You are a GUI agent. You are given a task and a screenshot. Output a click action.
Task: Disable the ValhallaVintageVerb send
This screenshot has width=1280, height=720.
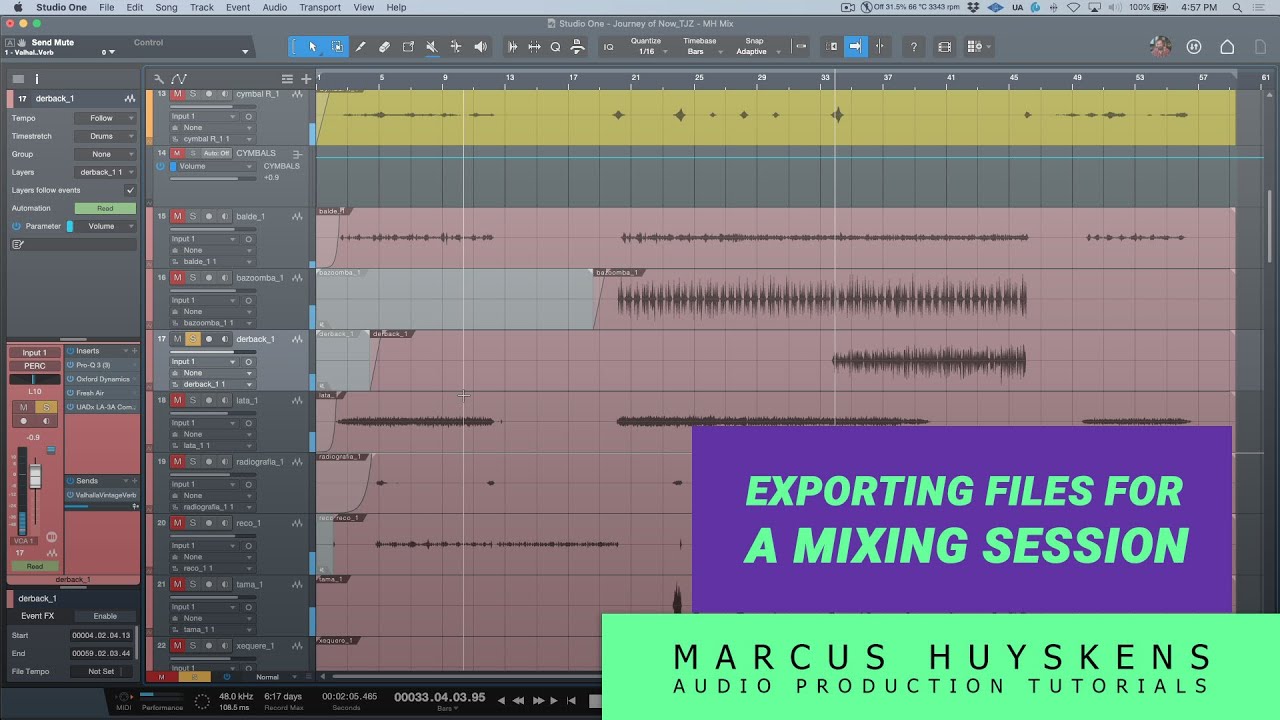[70, 495]
